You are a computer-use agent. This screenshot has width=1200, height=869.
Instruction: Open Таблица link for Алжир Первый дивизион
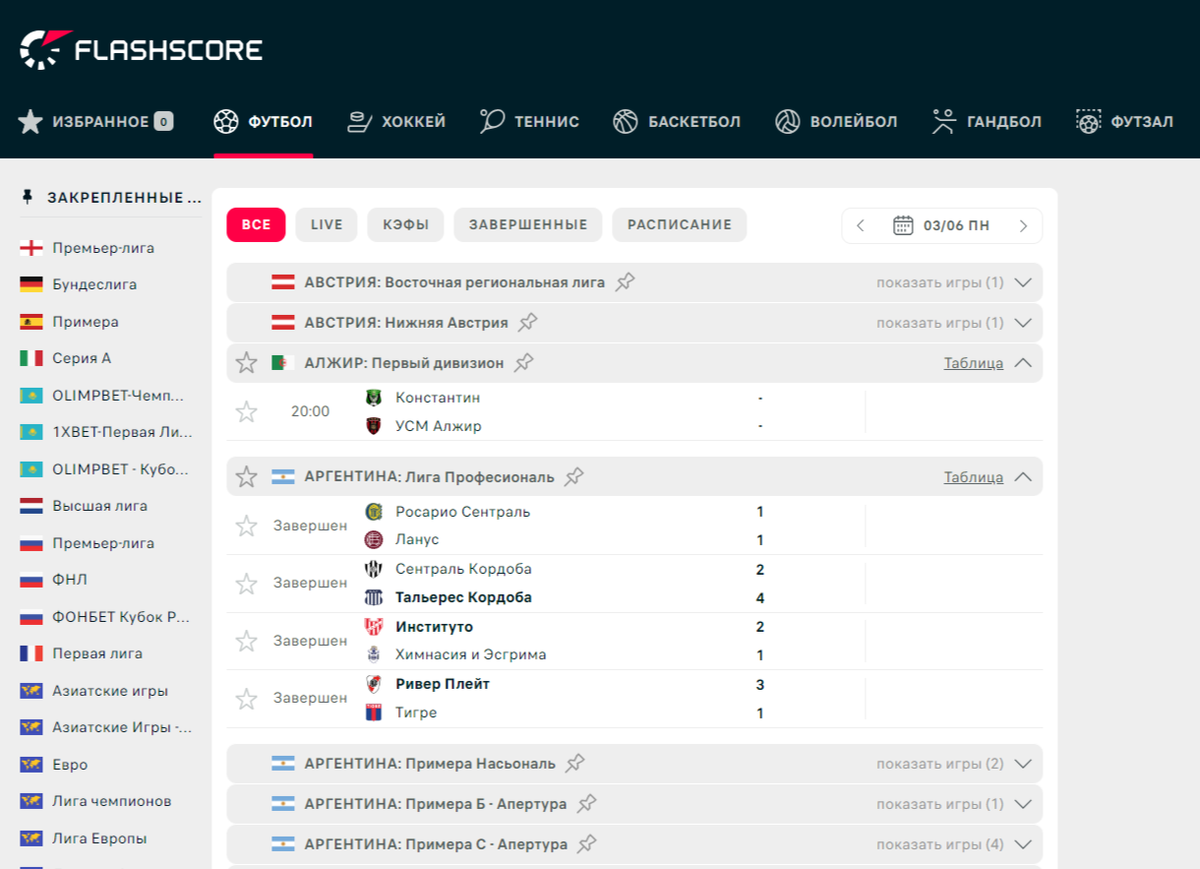pos(973,363)
